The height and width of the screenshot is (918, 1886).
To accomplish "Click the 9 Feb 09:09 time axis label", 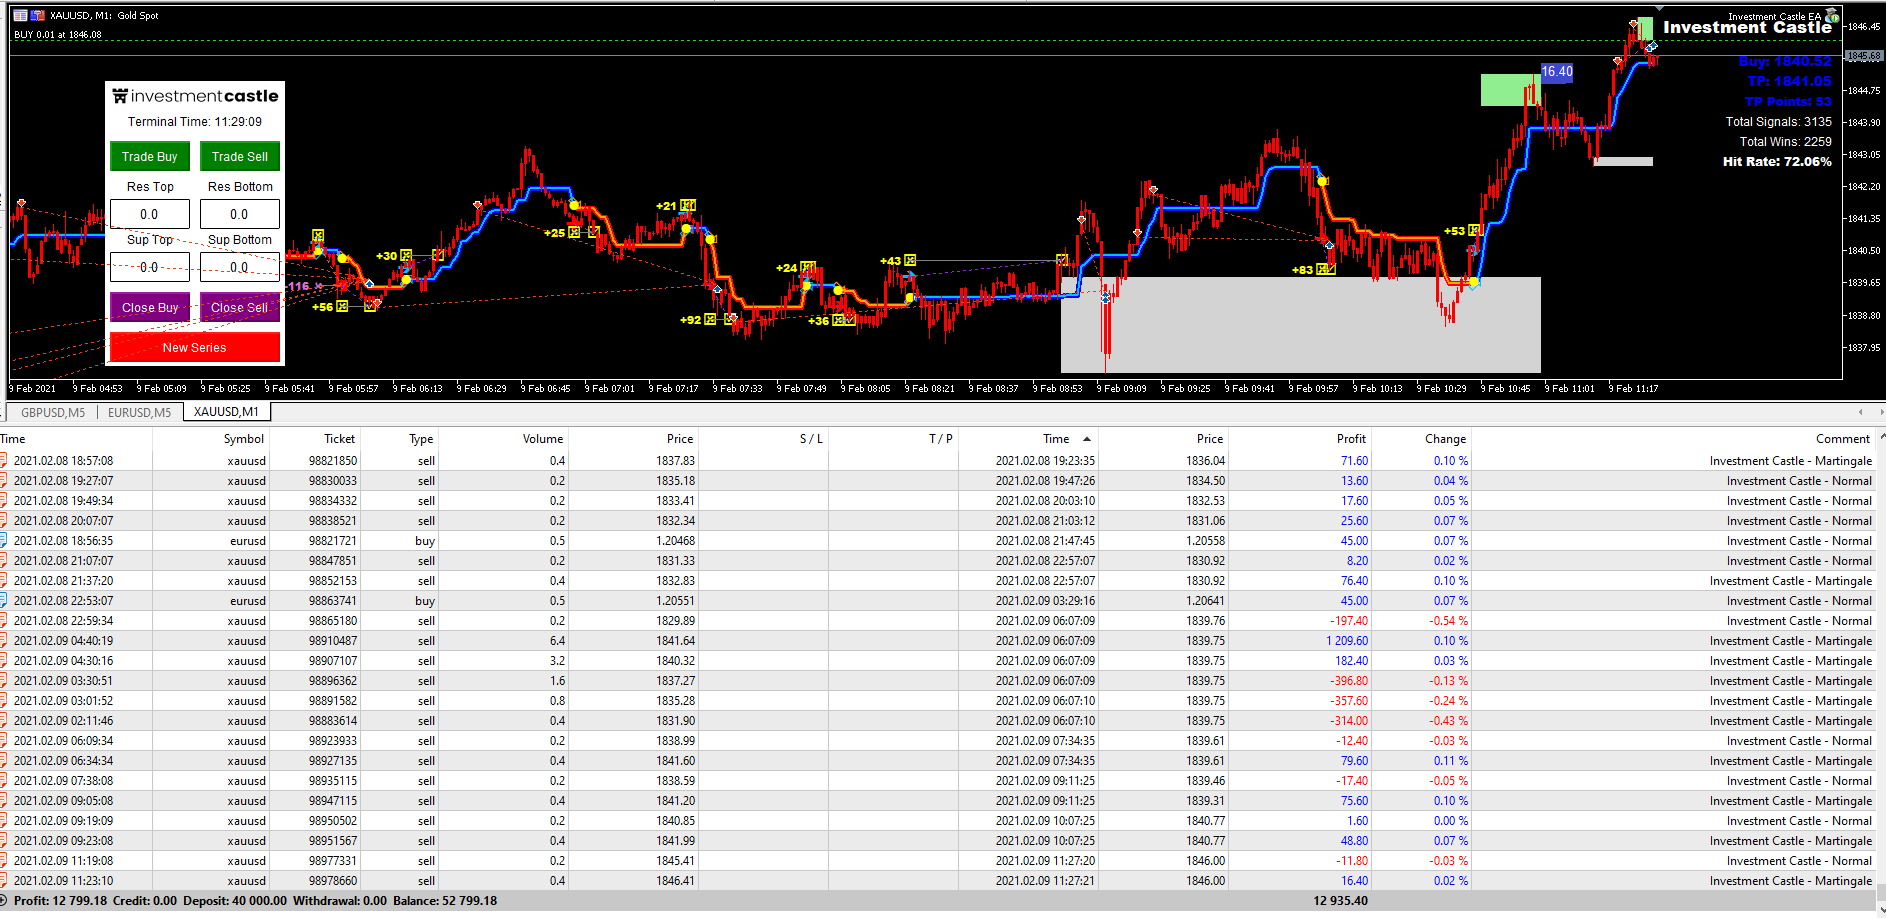I will [1122, 389].
